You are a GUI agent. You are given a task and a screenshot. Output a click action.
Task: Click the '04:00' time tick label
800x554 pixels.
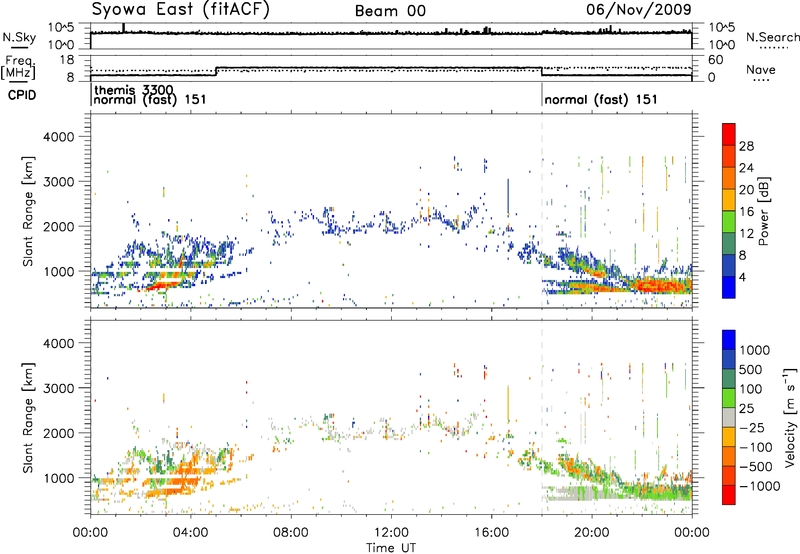point(190,533)
